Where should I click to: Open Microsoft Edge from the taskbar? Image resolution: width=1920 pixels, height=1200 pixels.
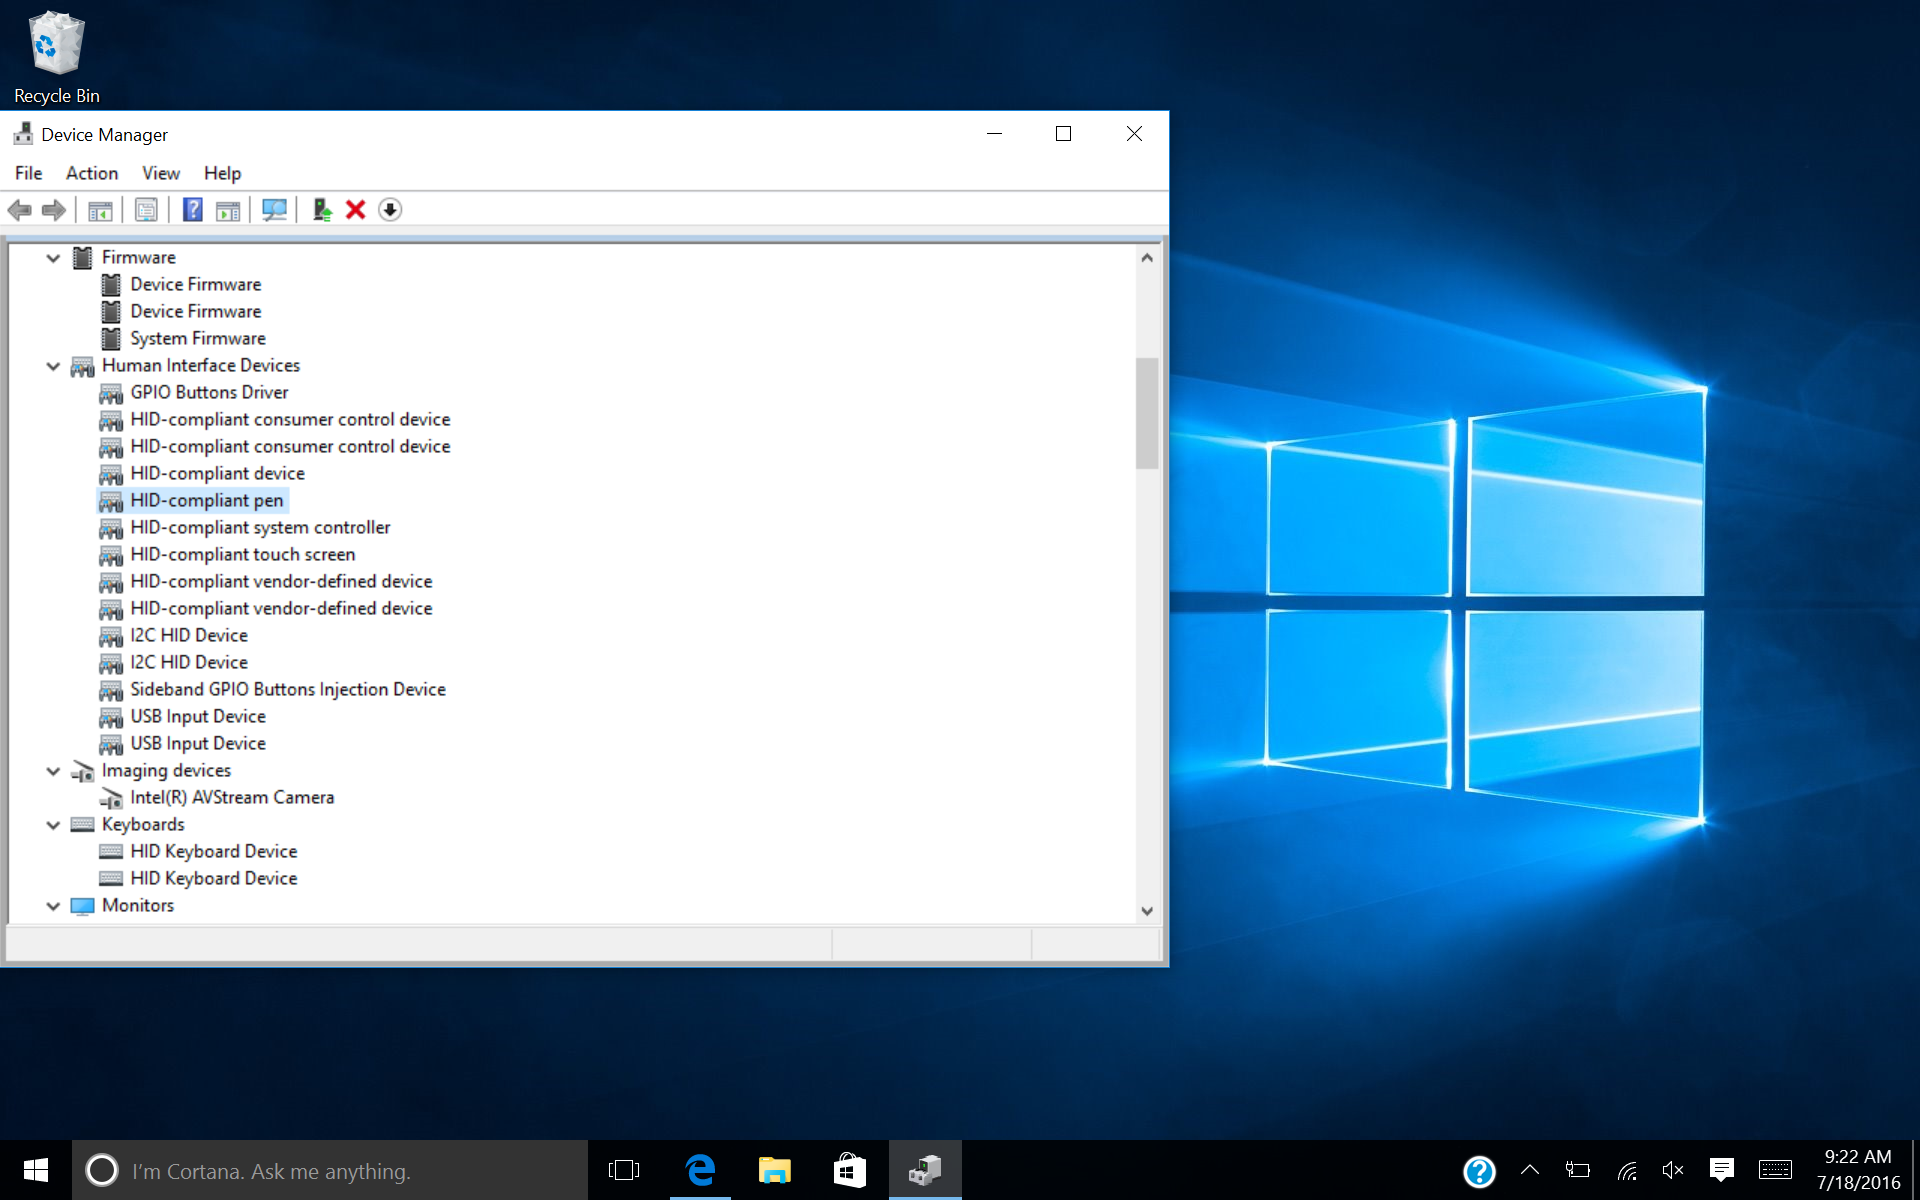coord(700,1170)
